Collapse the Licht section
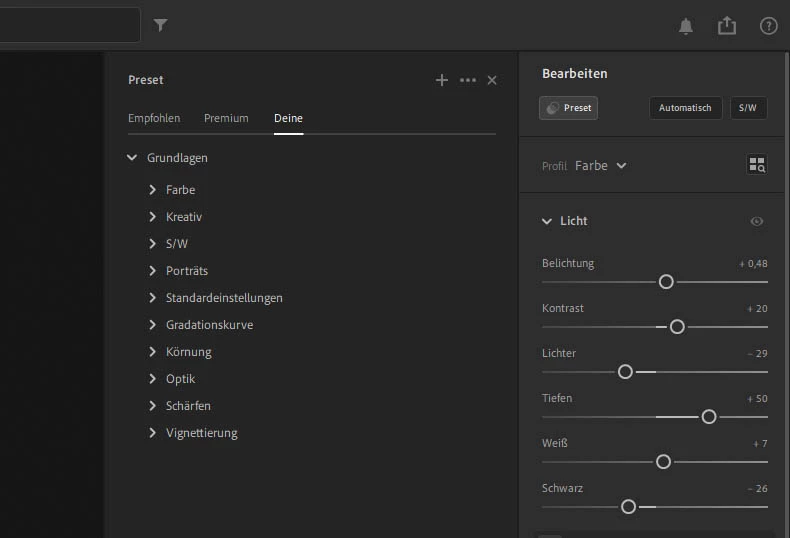The height and width of the screenshot is (538, 790). [x=547, y=221]
